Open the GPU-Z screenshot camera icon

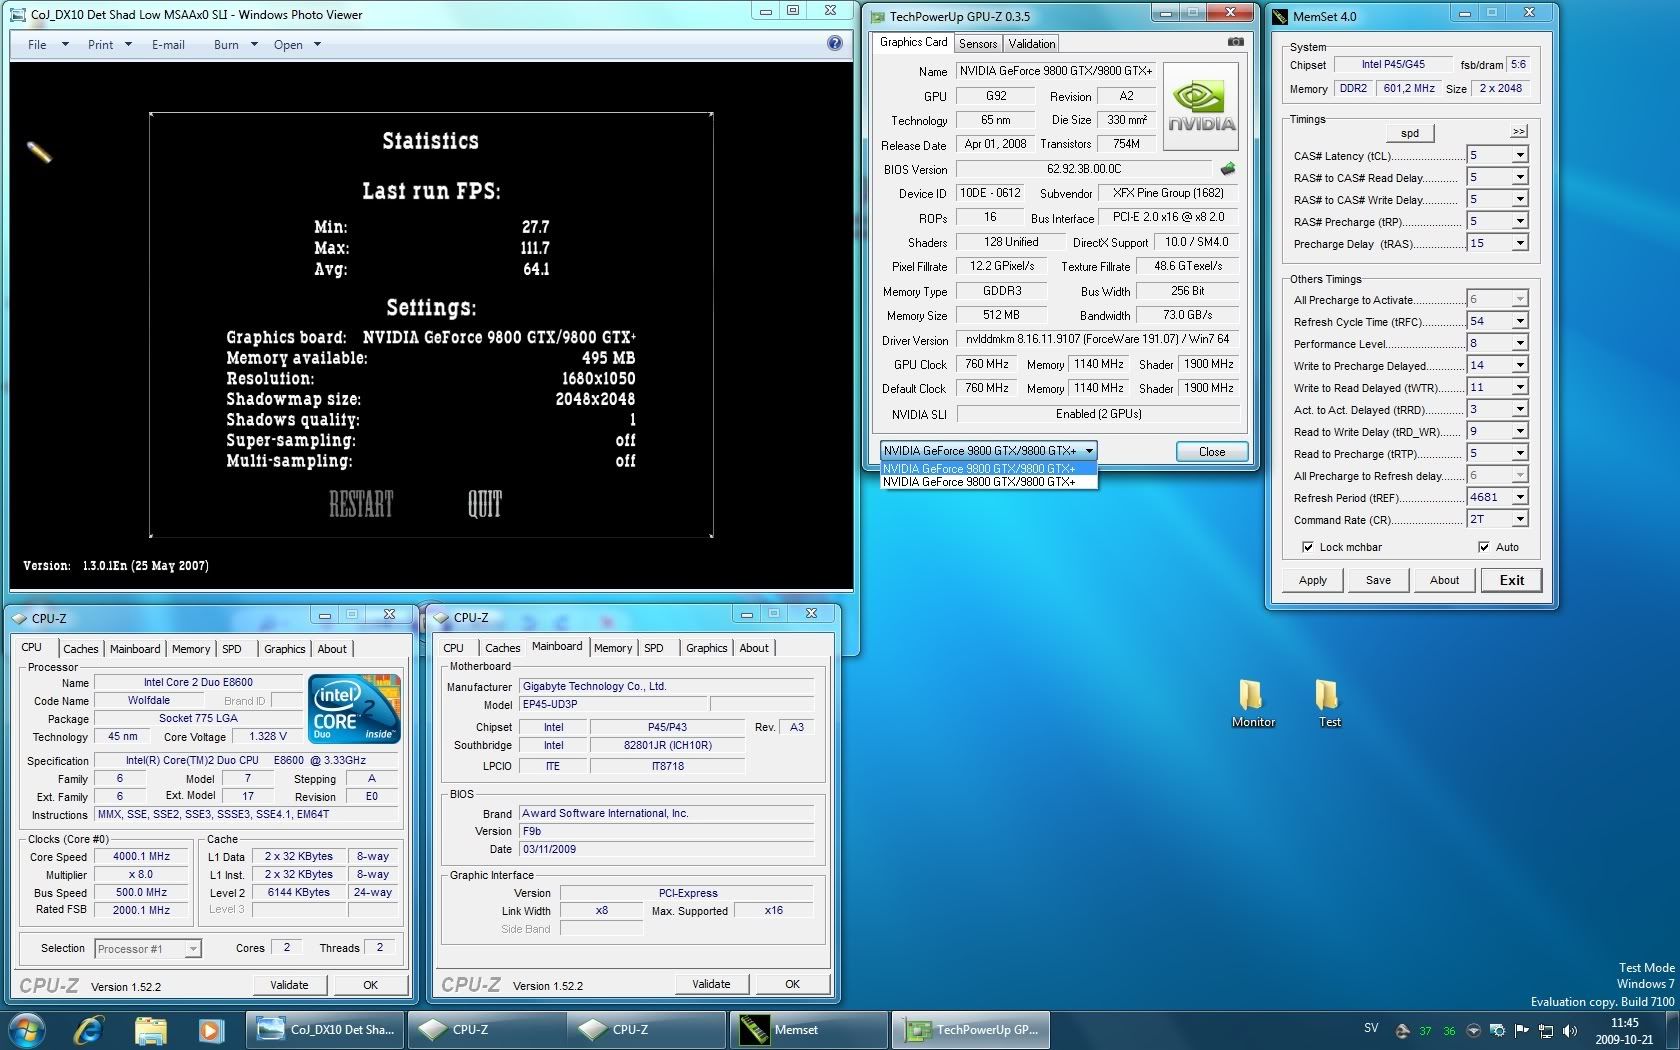[1235, 42]
